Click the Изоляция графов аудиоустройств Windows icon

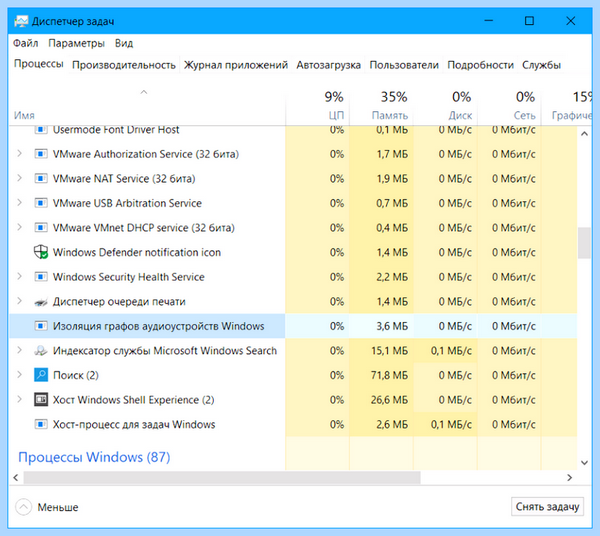[x=41, y=326]
